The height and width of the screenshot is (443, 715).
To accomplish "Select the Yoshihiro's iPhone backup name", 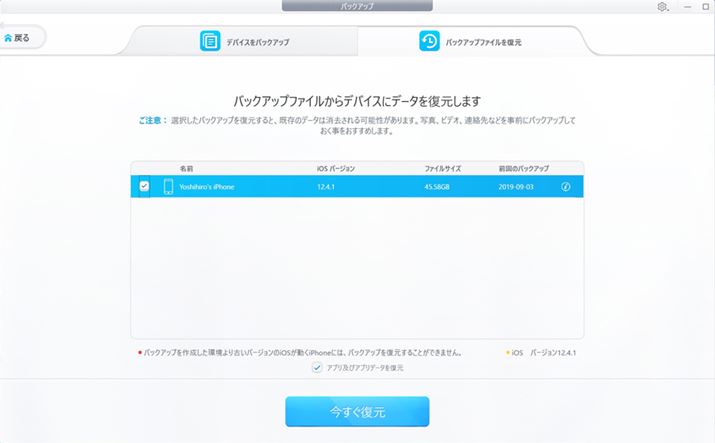I will [206, 186].
